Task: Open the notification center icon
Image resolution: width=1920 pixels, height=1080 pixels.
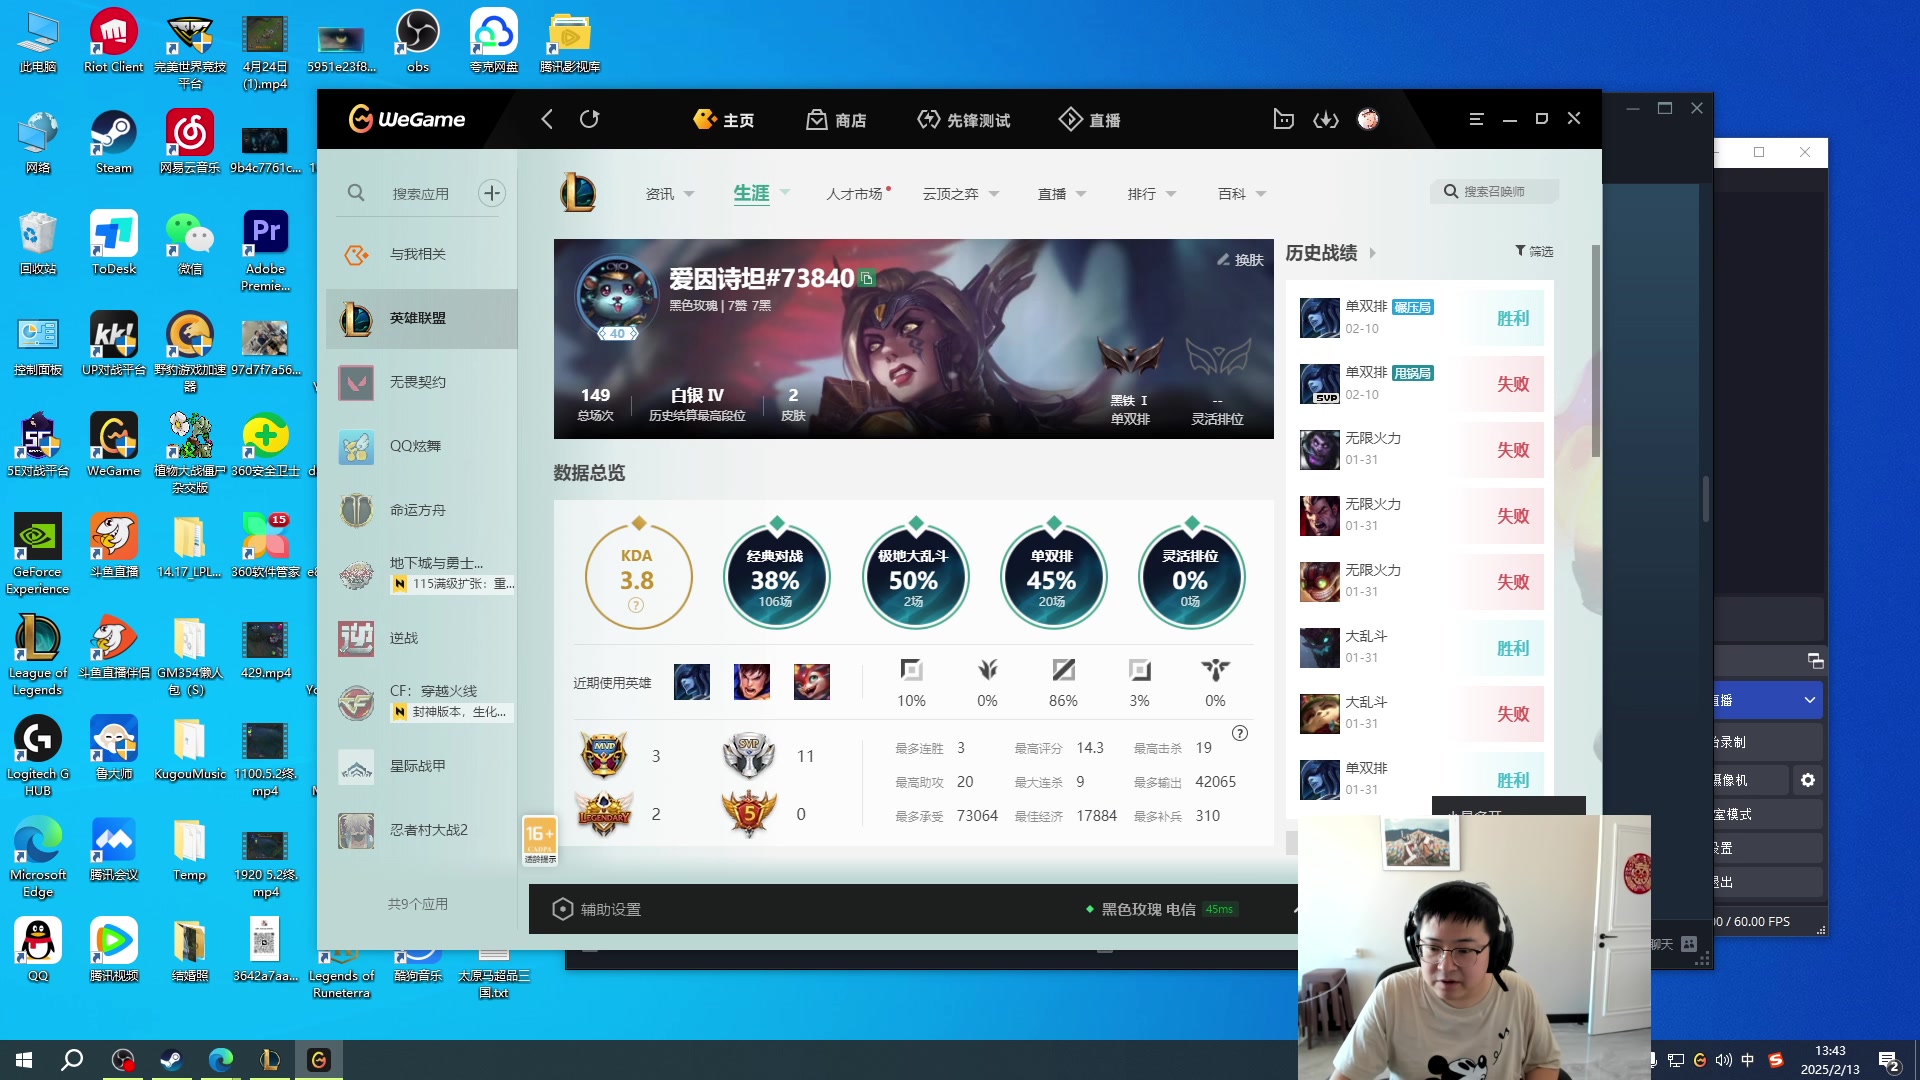Action: tap(1889, 1060)
